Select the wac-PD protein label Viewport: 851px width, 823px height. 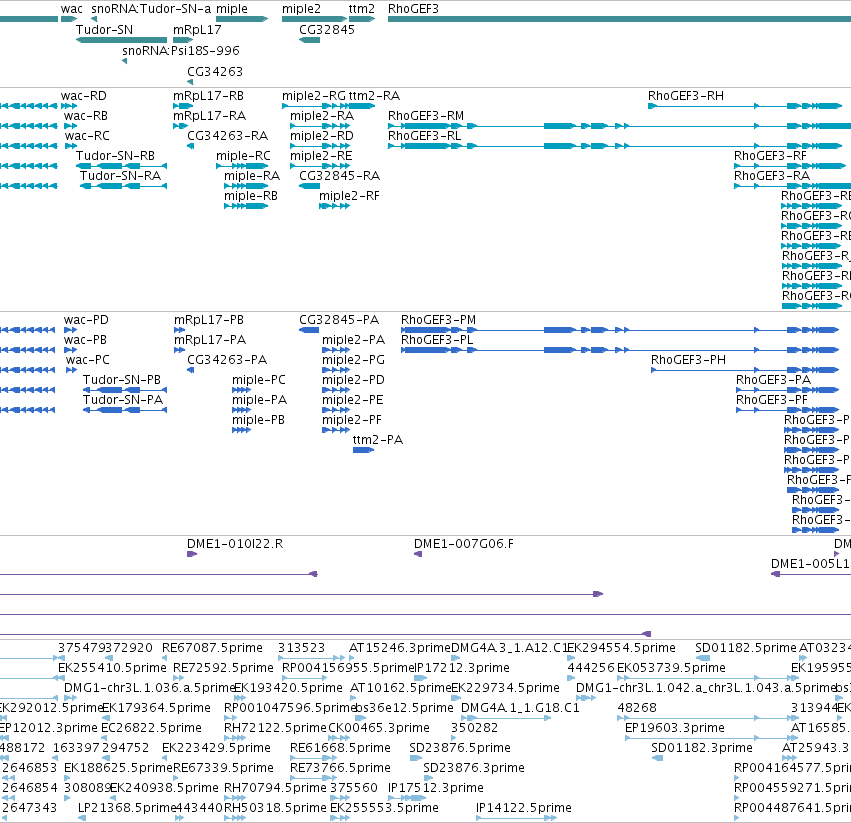(x=86, y=320)
